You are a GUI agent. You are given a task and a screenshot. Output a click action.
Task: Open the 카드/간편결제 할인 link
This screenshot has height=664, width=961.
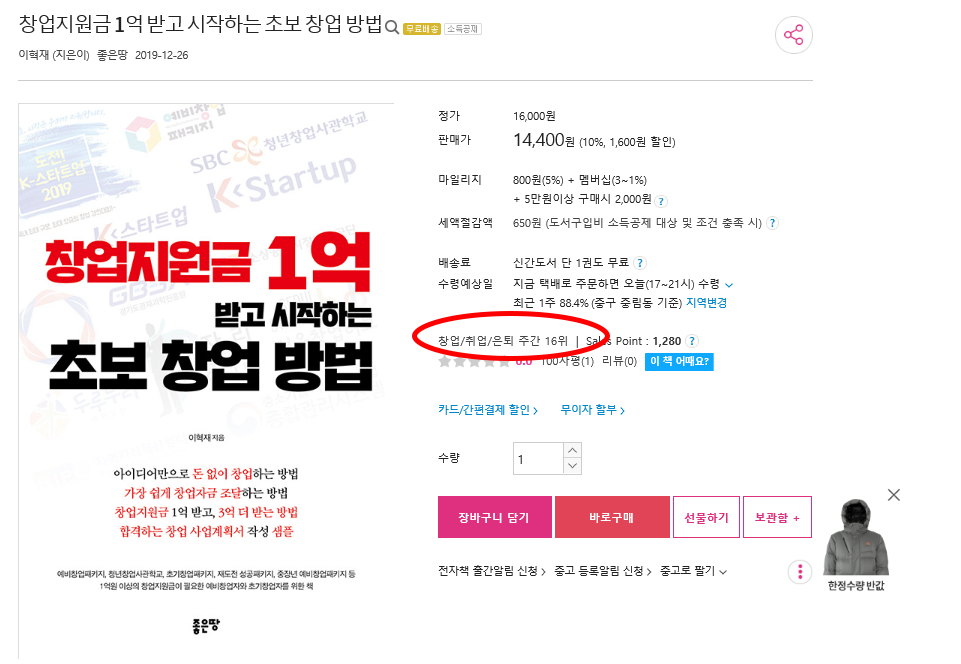(488, 410)
